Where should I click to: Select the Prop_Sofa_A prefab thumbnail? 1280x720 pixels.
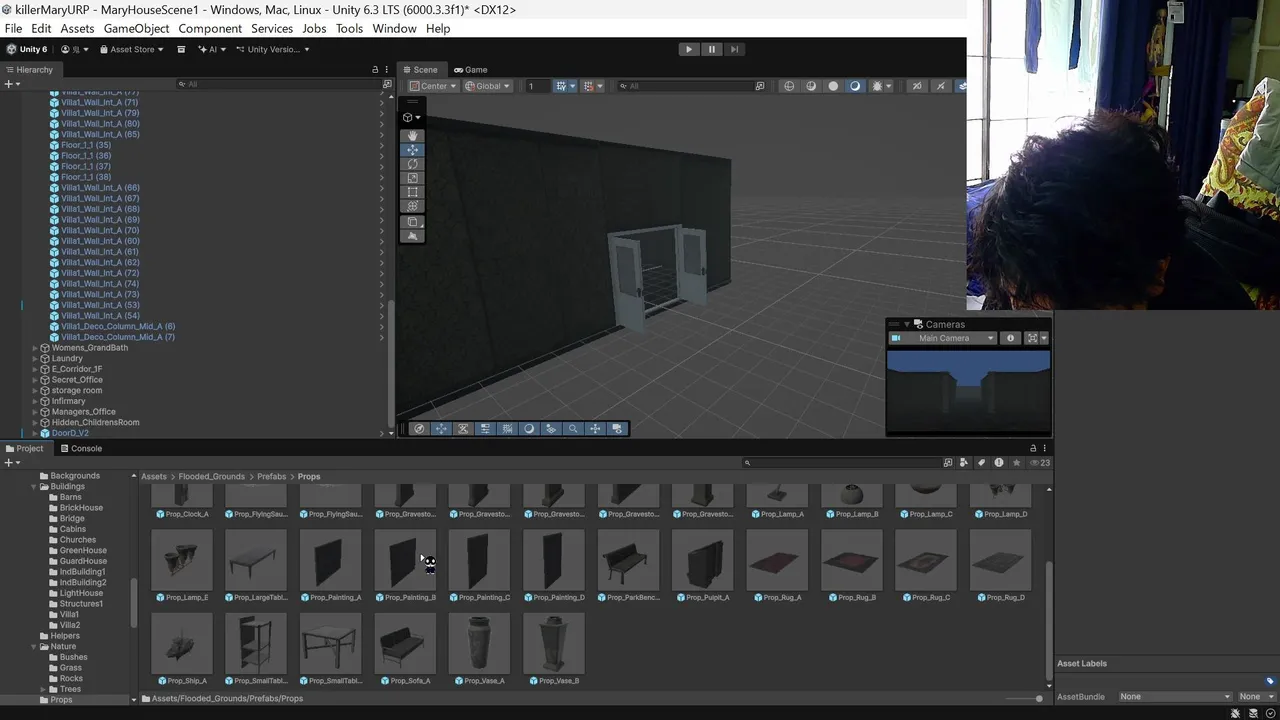tap(405, 644)
